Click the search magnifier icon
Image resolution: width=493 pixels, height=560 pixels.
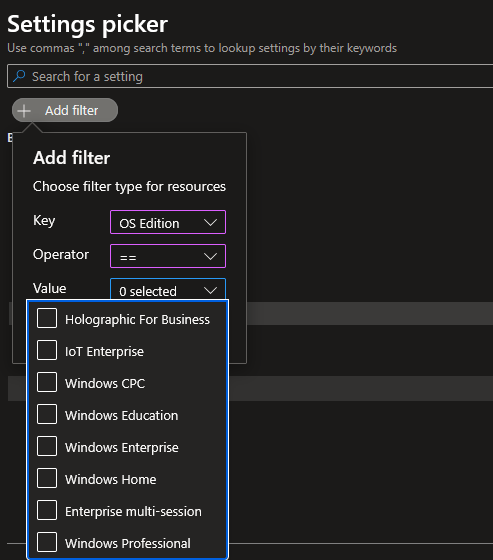click(x=19, y=76)
